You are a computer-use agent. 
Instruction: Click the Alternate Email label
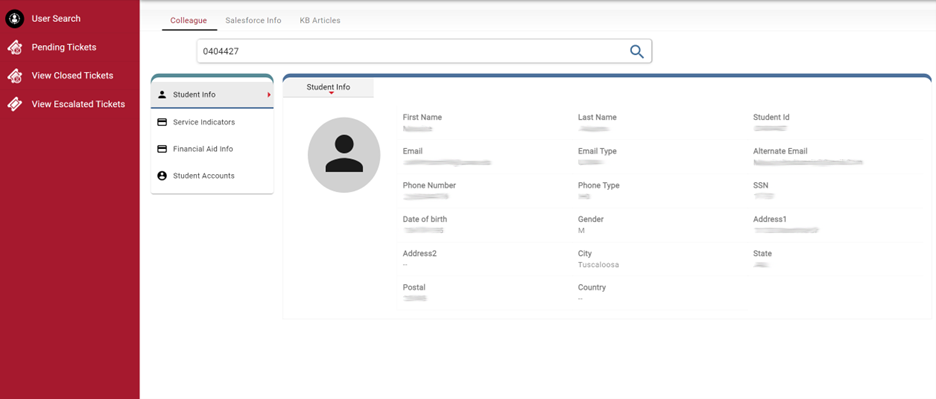point(780,152)
